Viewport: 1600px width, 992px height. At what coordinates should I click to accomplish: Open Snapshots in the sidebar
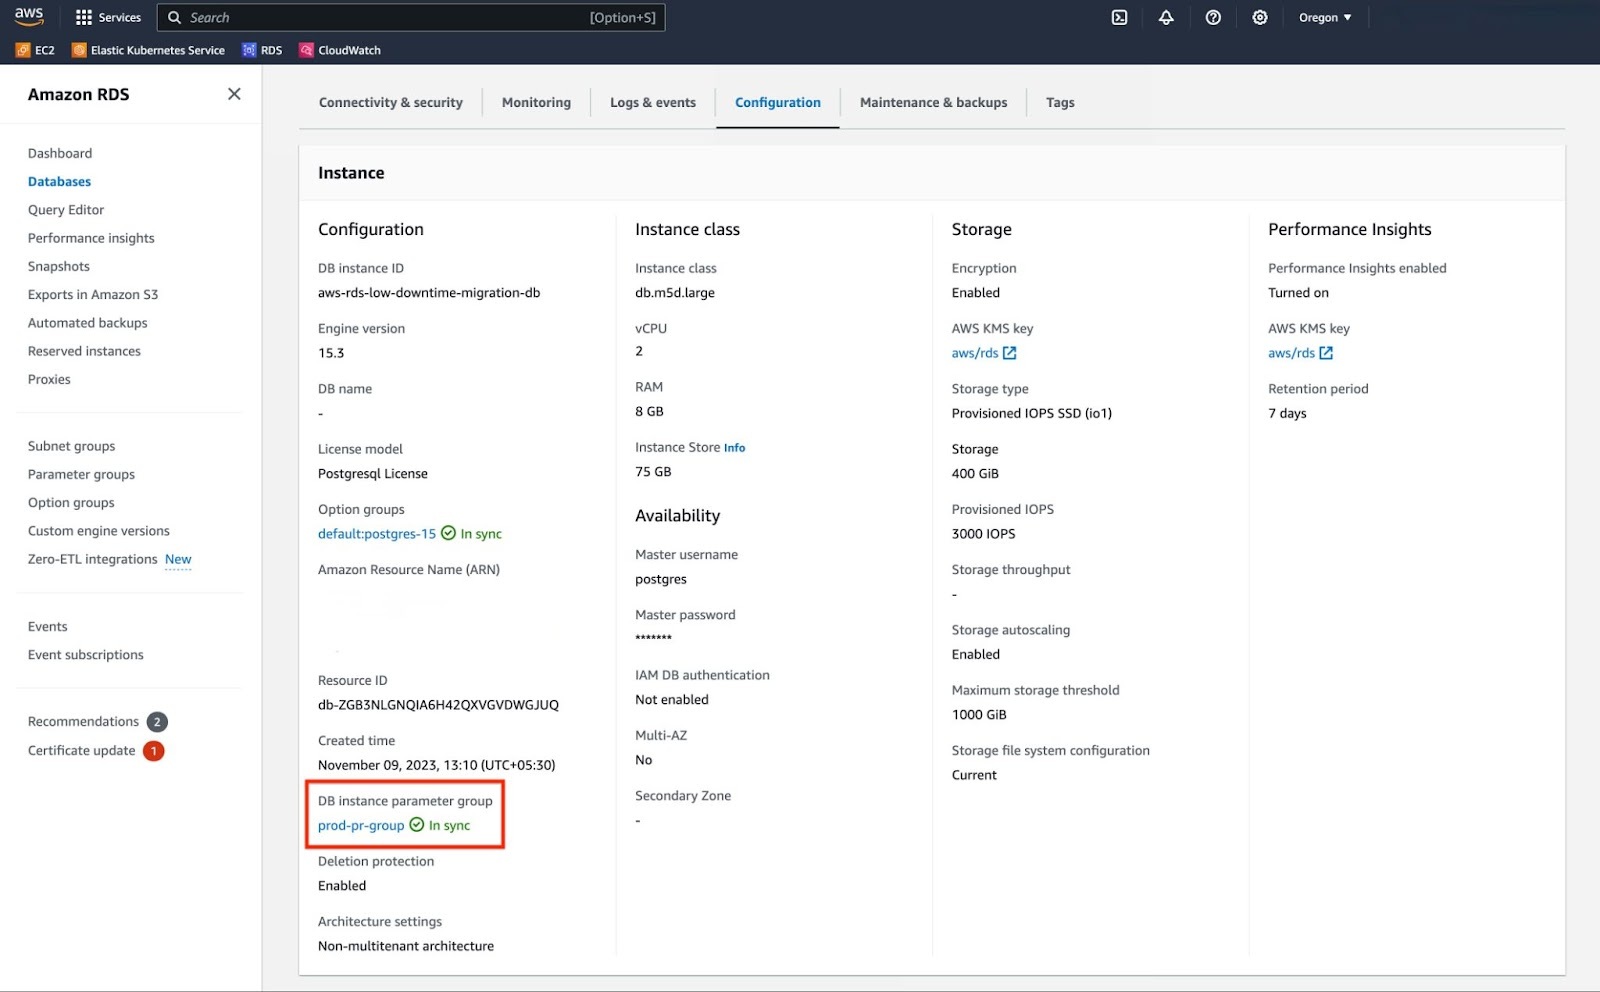pos(59,266)
